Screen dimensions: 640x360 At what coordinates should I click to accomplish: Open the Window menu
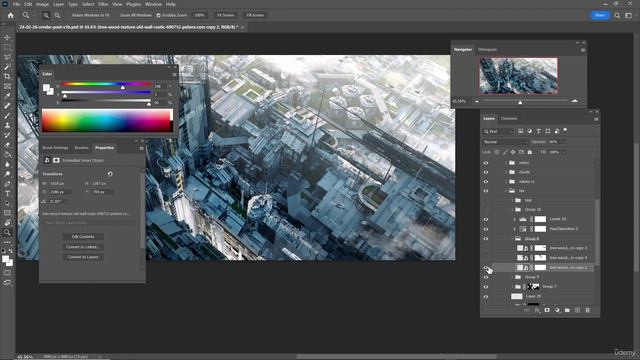153,4
